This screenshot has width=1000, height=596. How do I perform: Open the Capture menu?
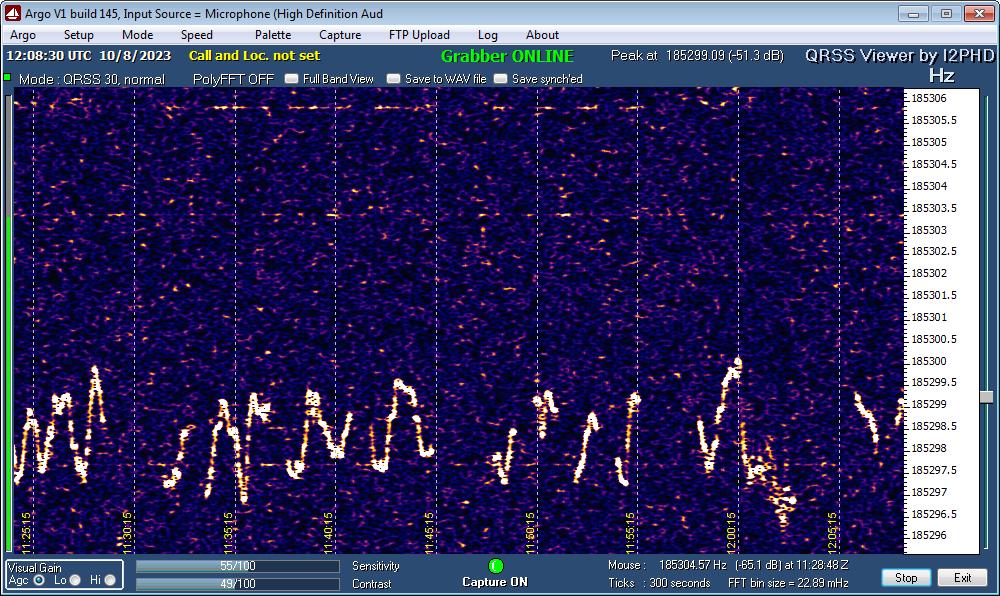(x=340, y=35)
